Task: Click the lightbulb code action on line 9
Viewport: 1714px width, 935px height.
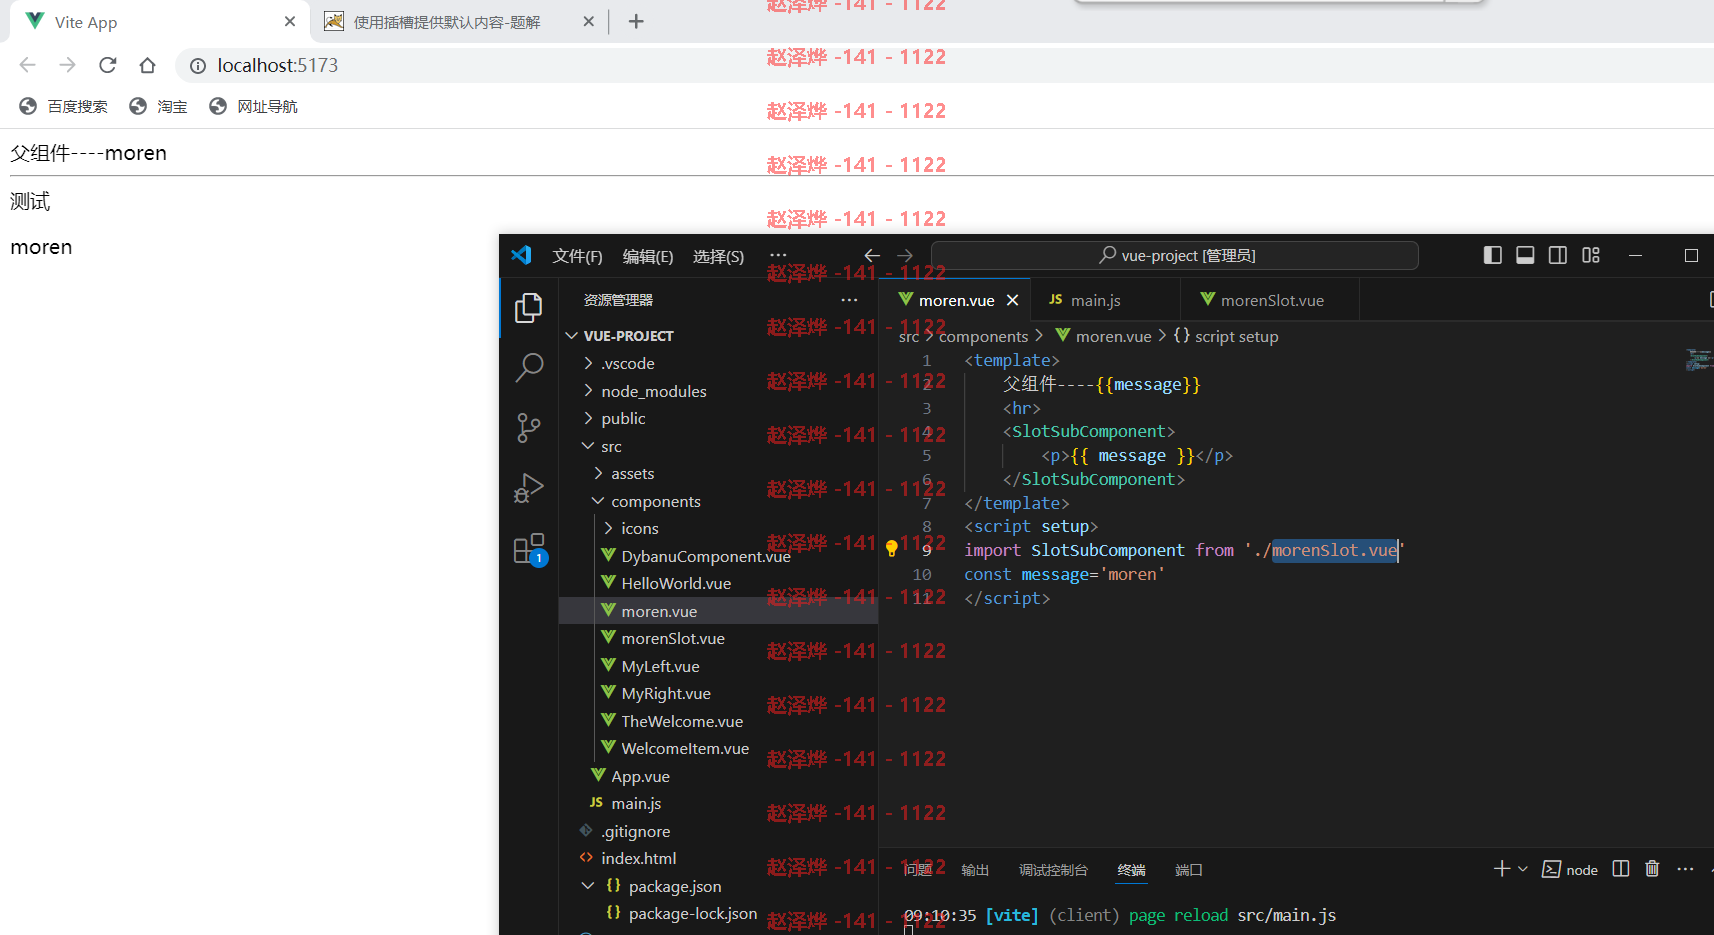Action: coord(892,547)
